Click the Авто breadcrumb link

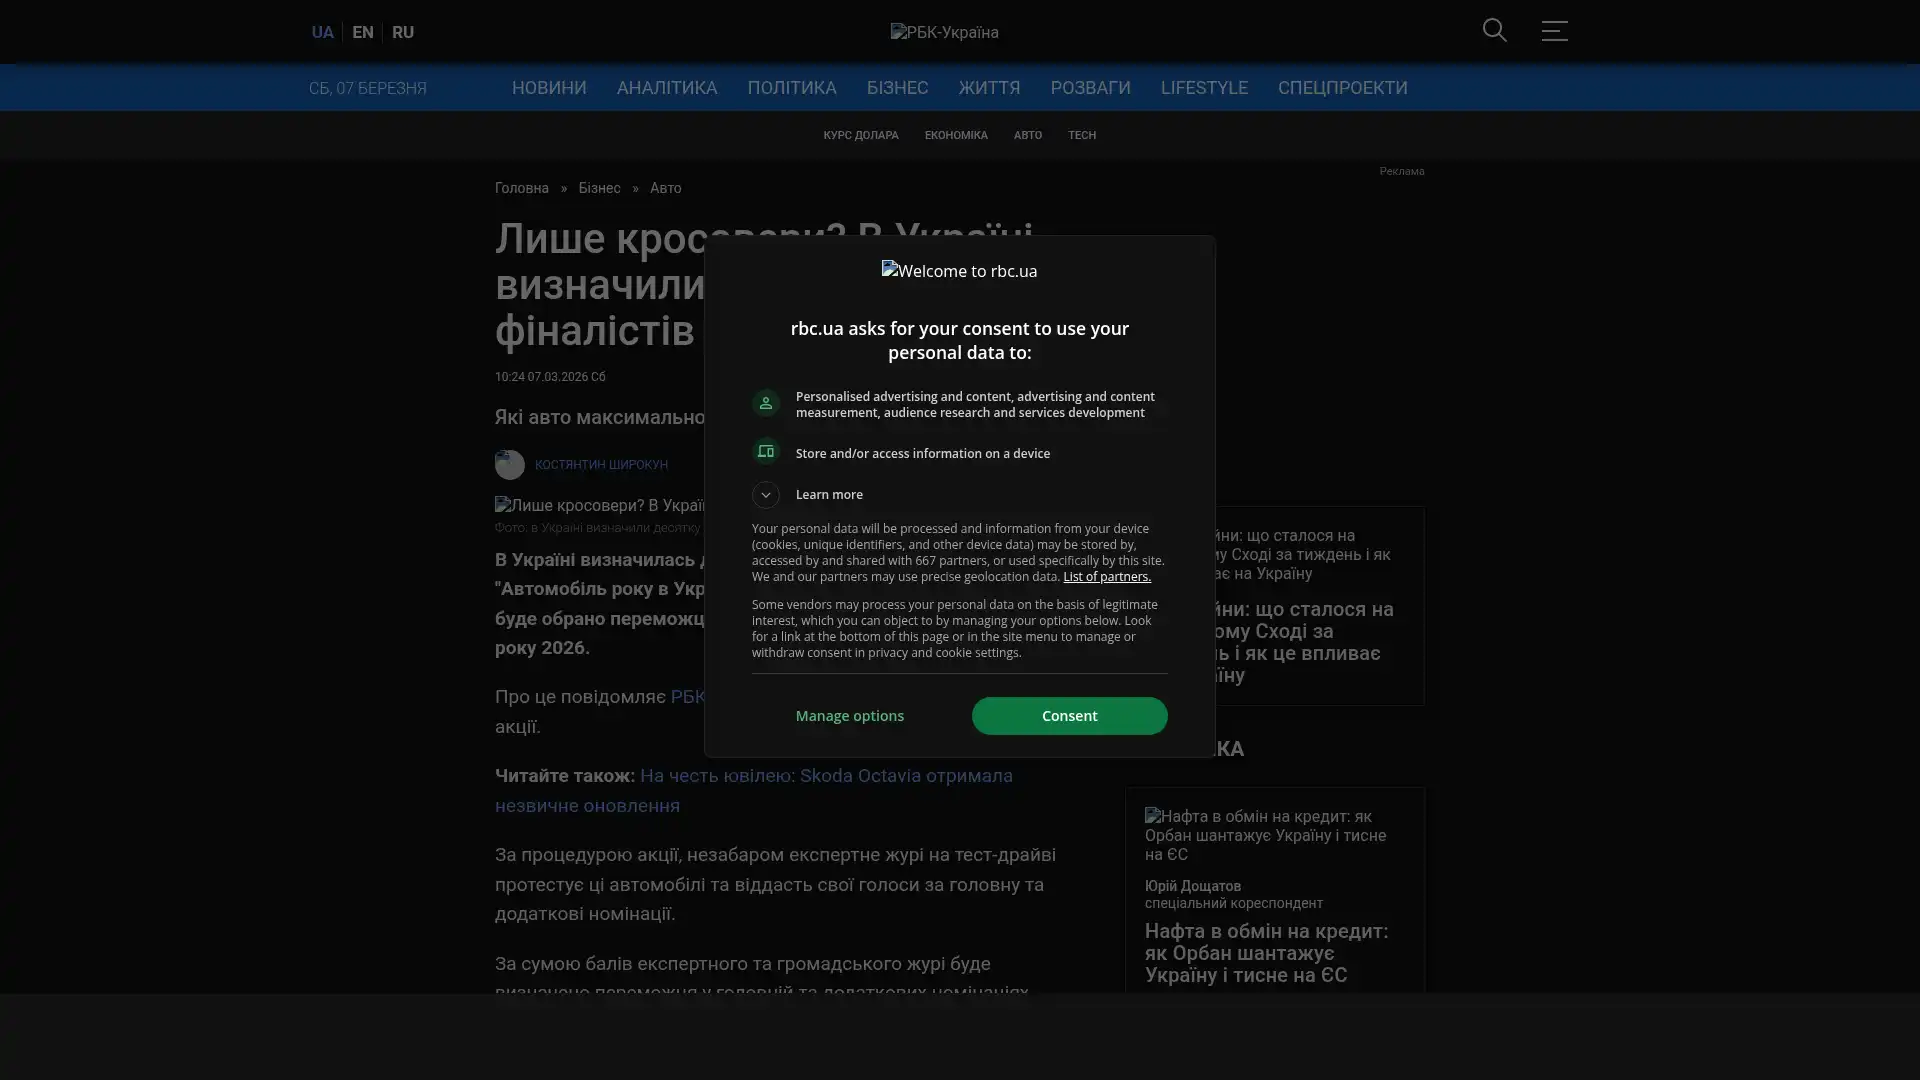pyautogui.click(x=665, y=188)
